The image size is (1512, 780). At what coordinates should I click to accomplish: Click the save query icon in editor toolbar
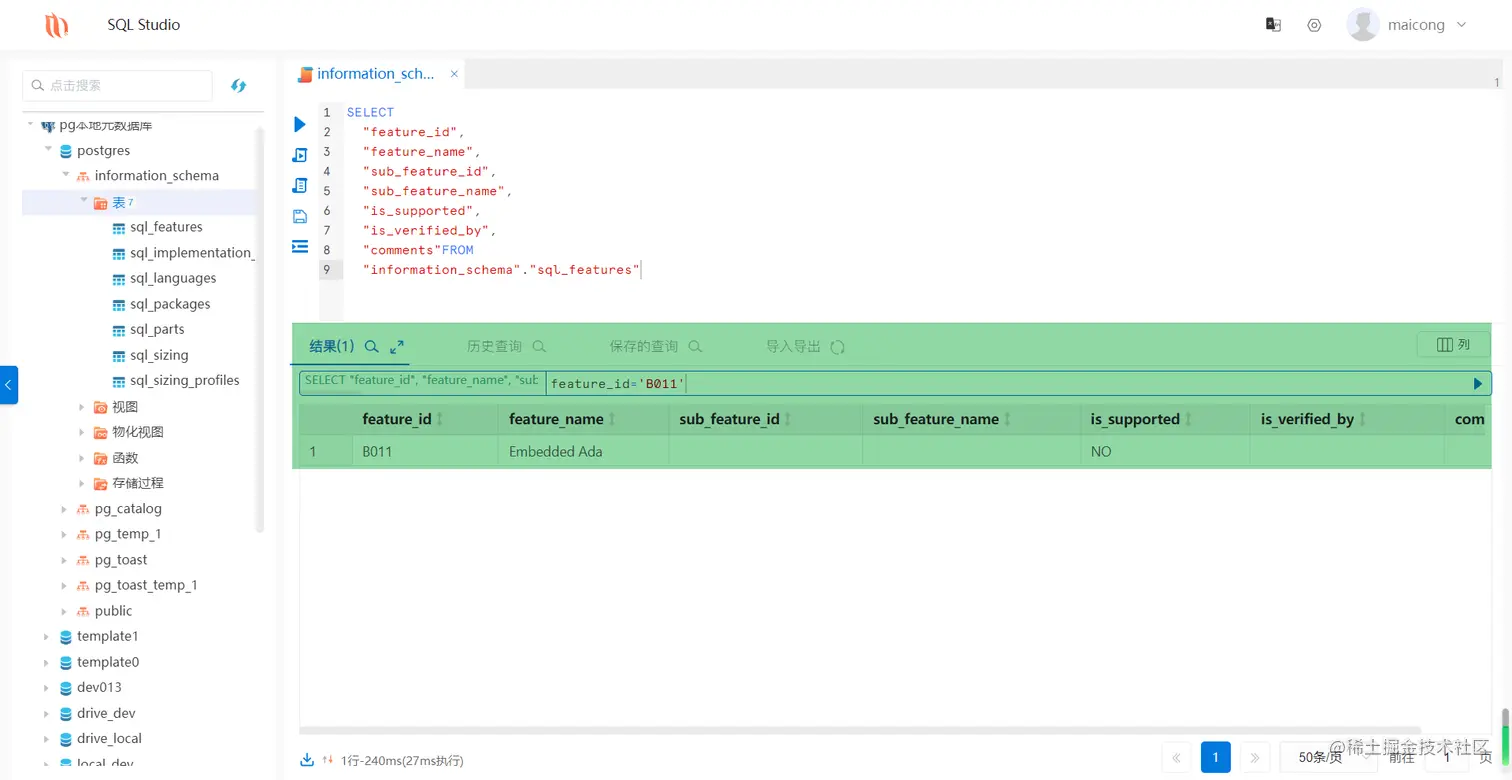(299, 215)
